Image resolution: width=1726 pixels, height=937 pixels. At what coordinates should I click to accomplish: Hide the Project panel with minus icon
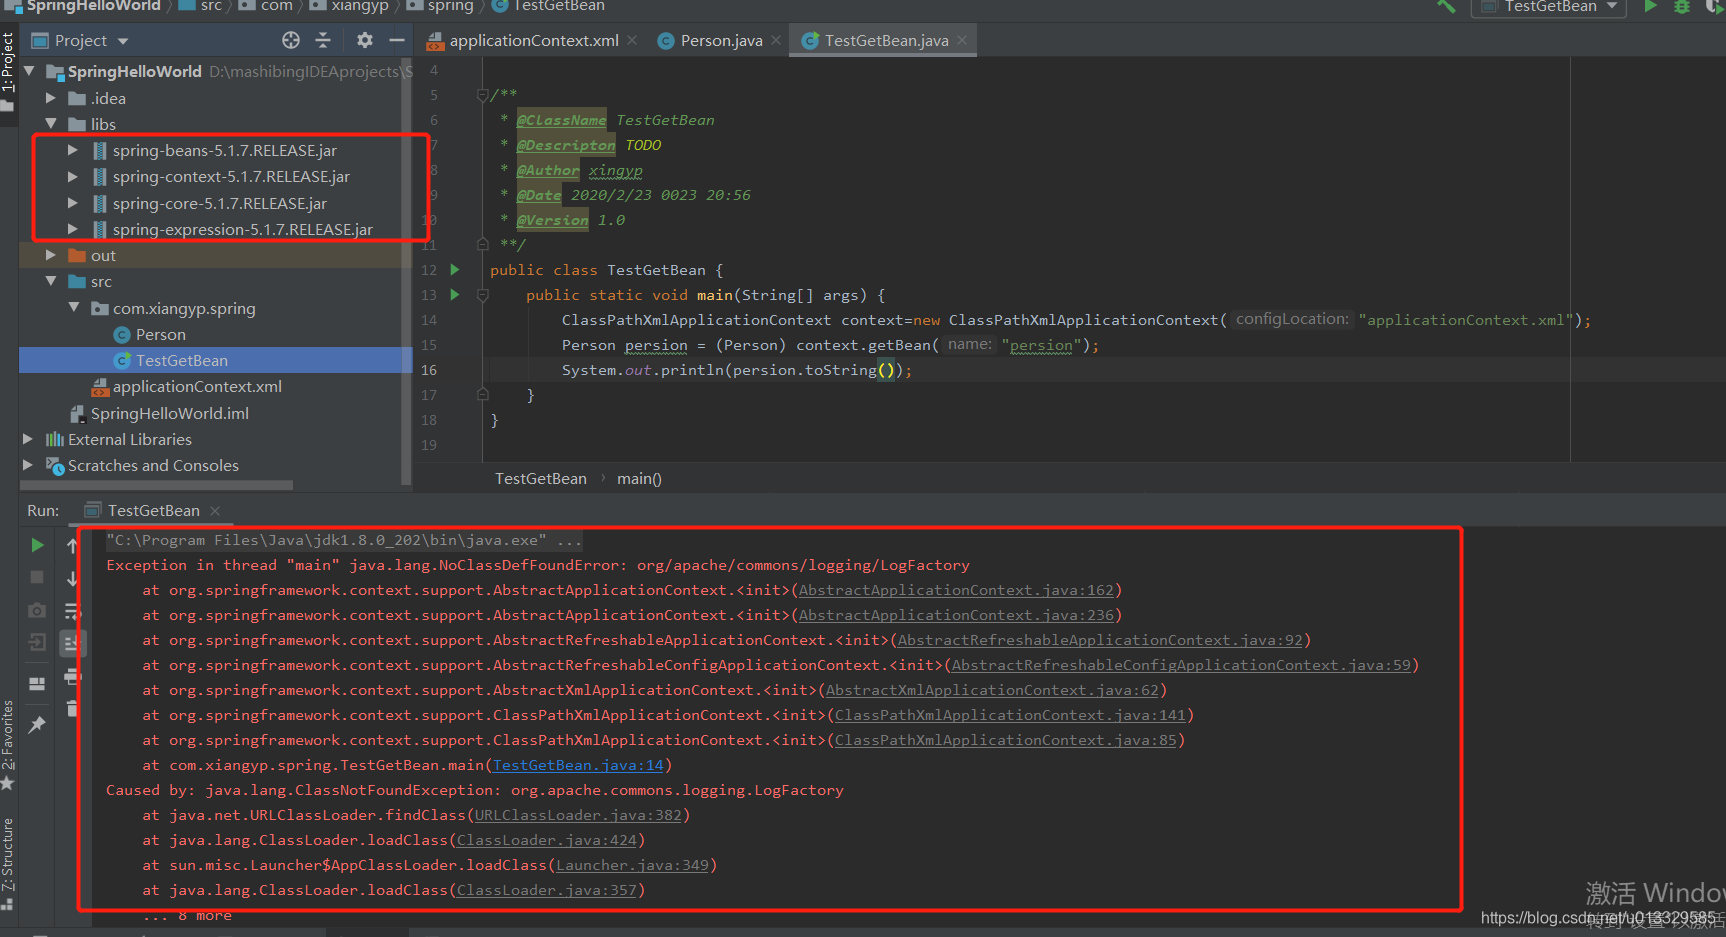click(x=396, y=40)
